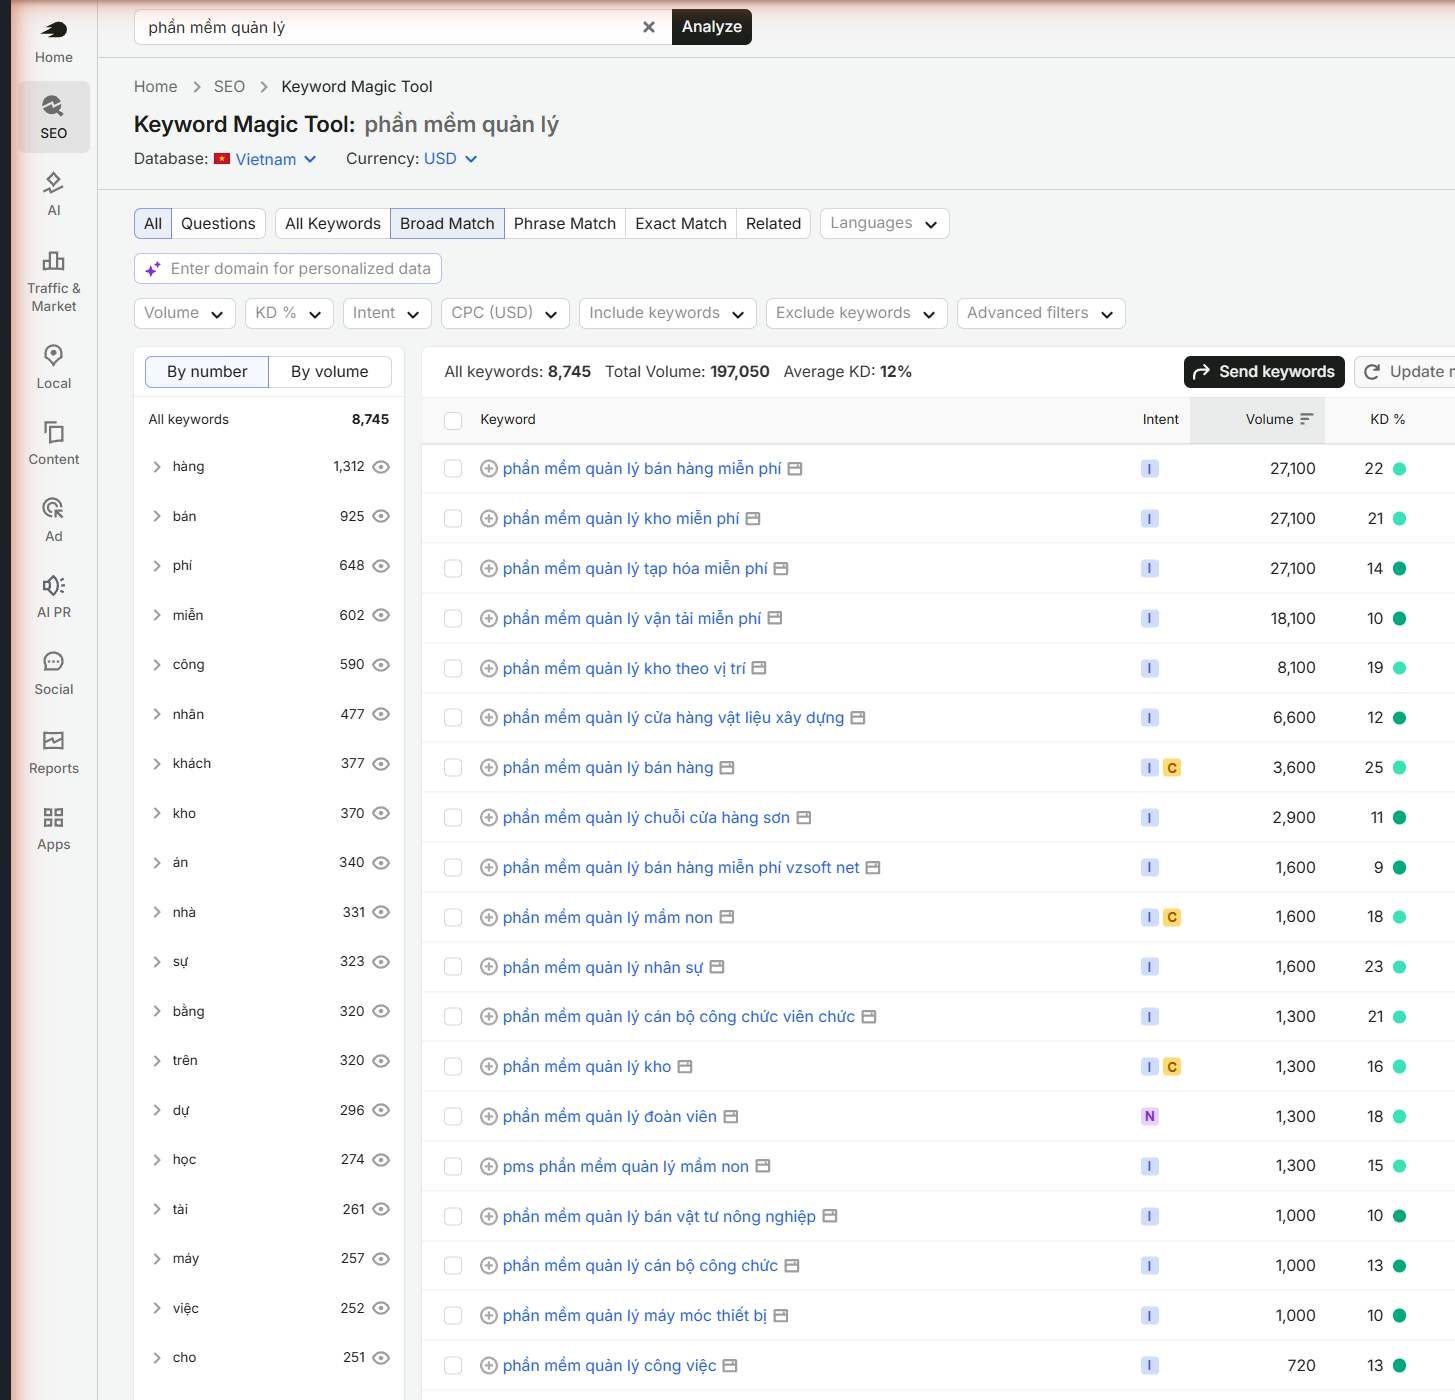Open the Apps grid icon
1455x1400 pixels.
[x=53, y=817]
